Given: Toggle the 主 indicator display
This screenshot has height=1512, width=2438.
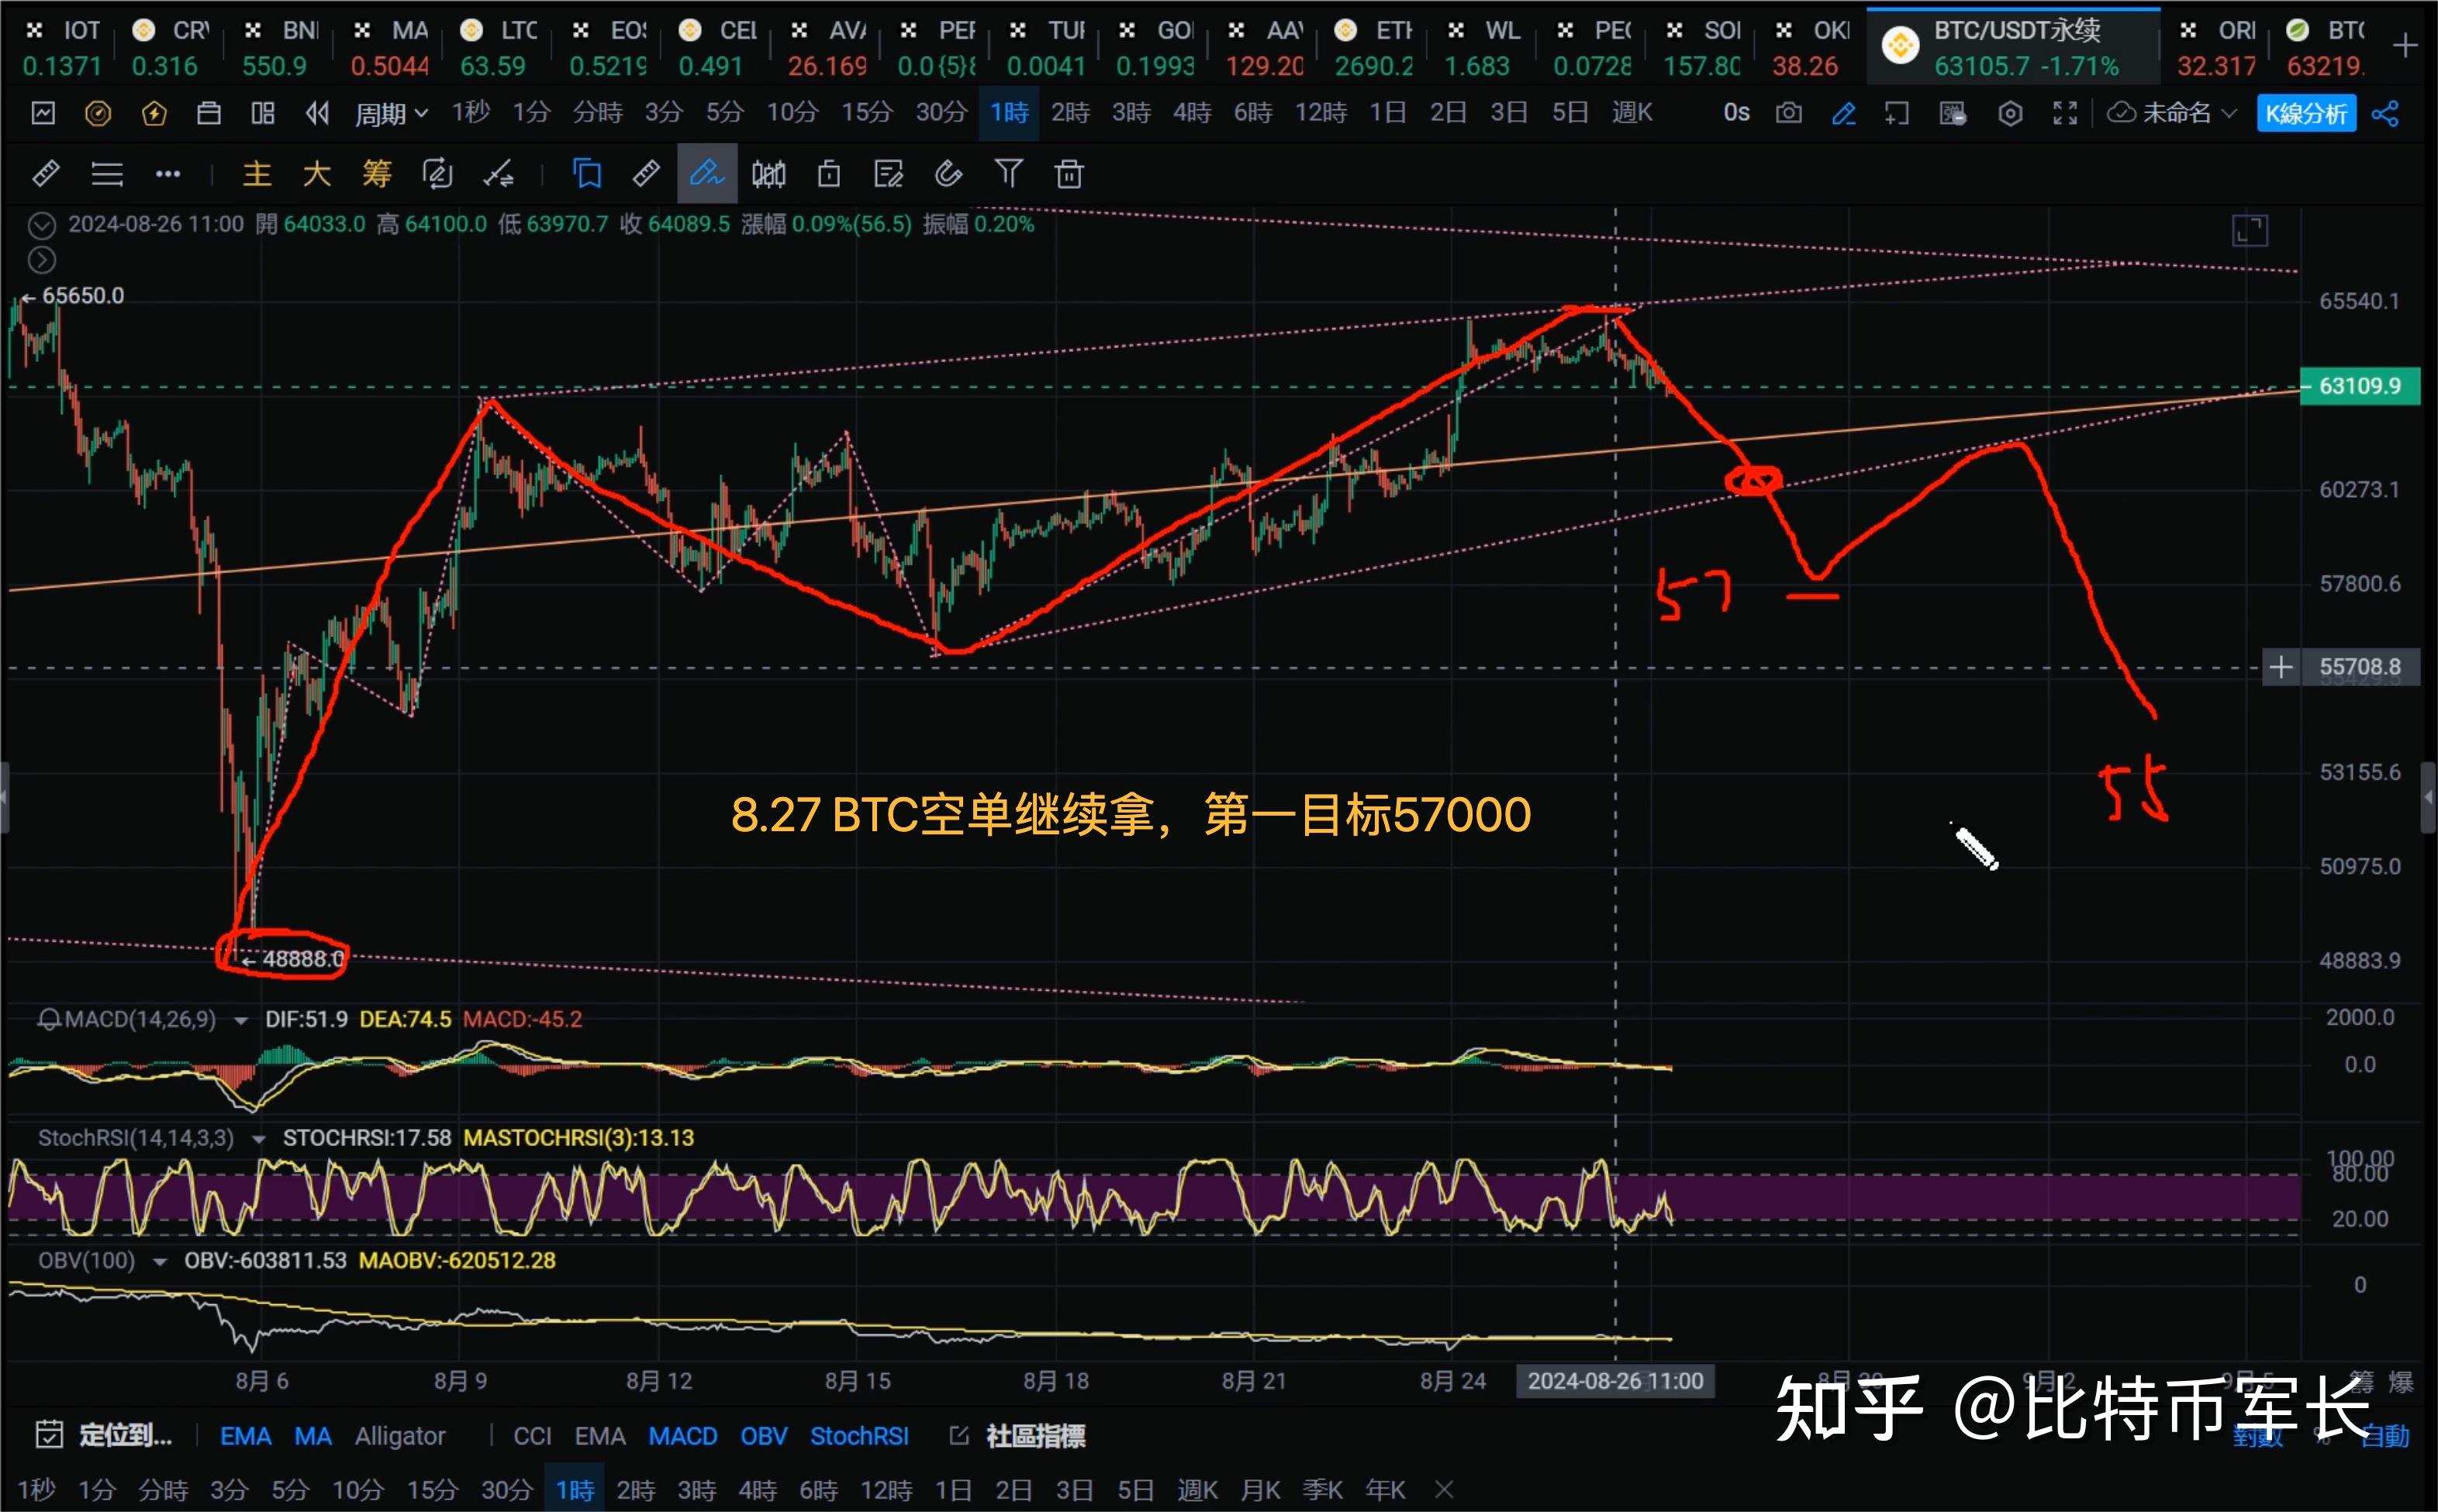Looking at the screenshot, I should pyautogui.click(x=257, y=173).
